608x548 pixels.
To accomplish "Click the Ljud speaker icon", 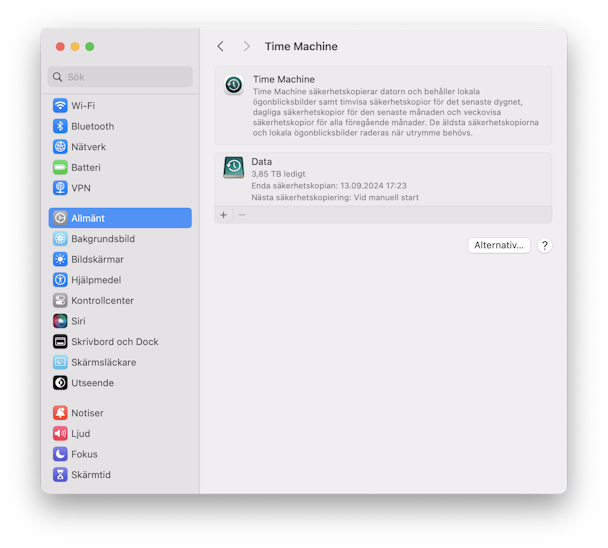I will [x=60, y=433].
